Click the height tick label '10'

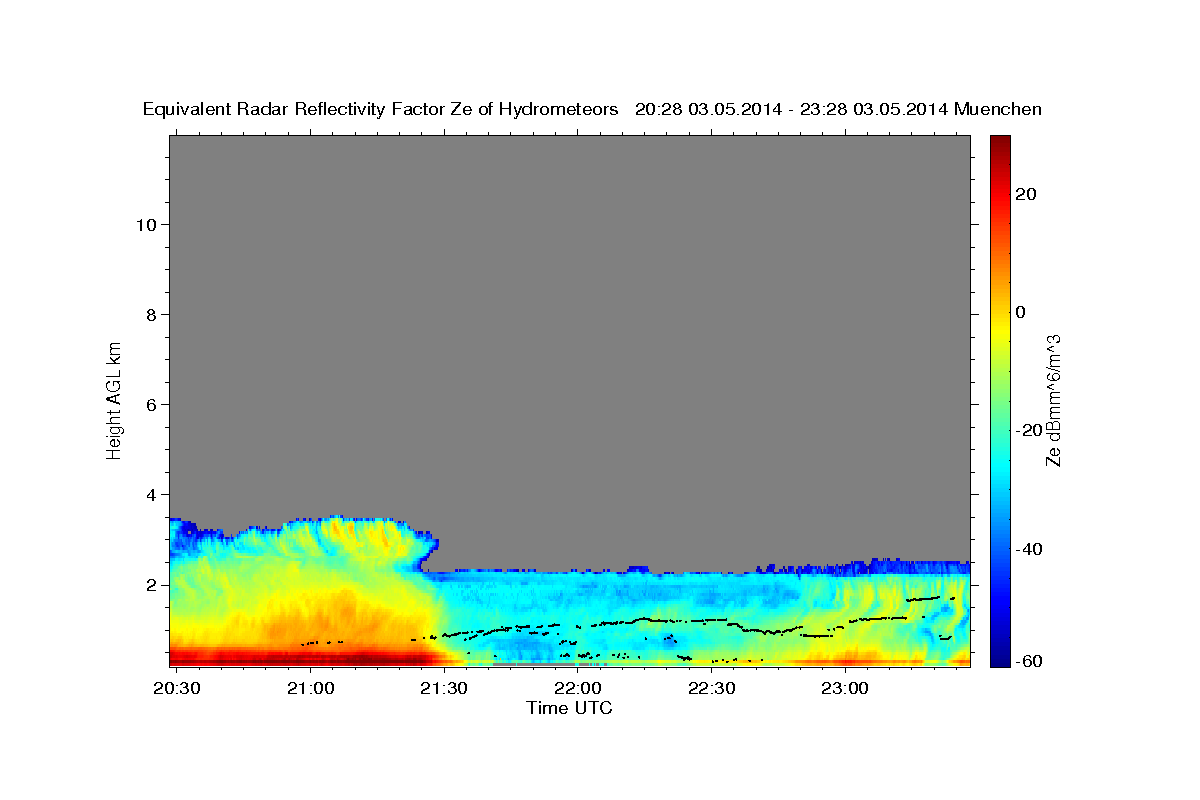coord(145,224)
